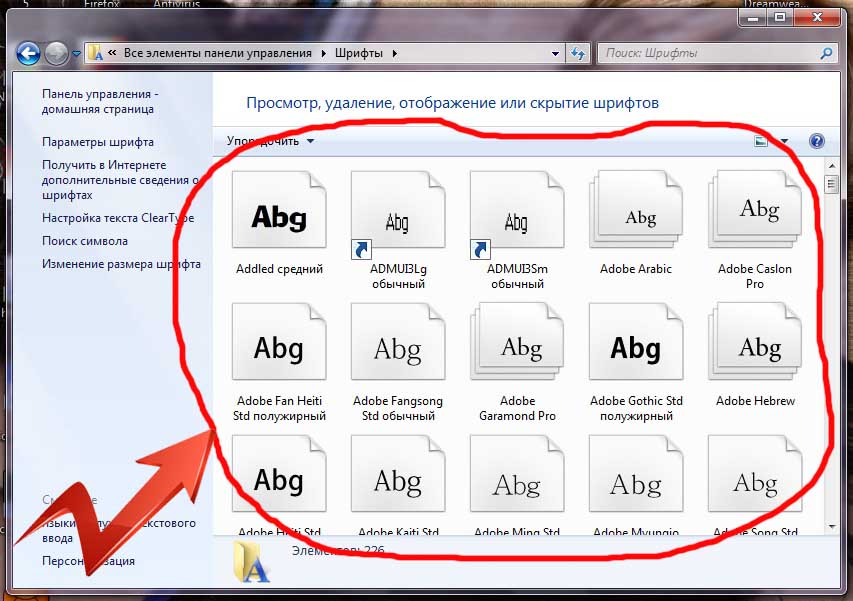Click the Adobe Garamond Pro name label
Image resolution: width=853 pixels, height=601 pixels.
(x=517, y=408)
